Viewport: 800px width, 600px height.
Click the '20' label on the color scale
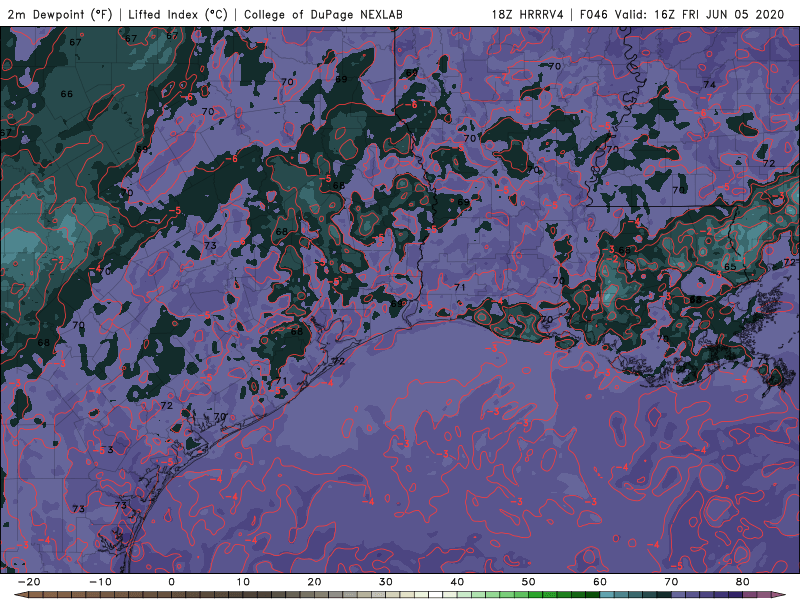(x=314, y=582)
